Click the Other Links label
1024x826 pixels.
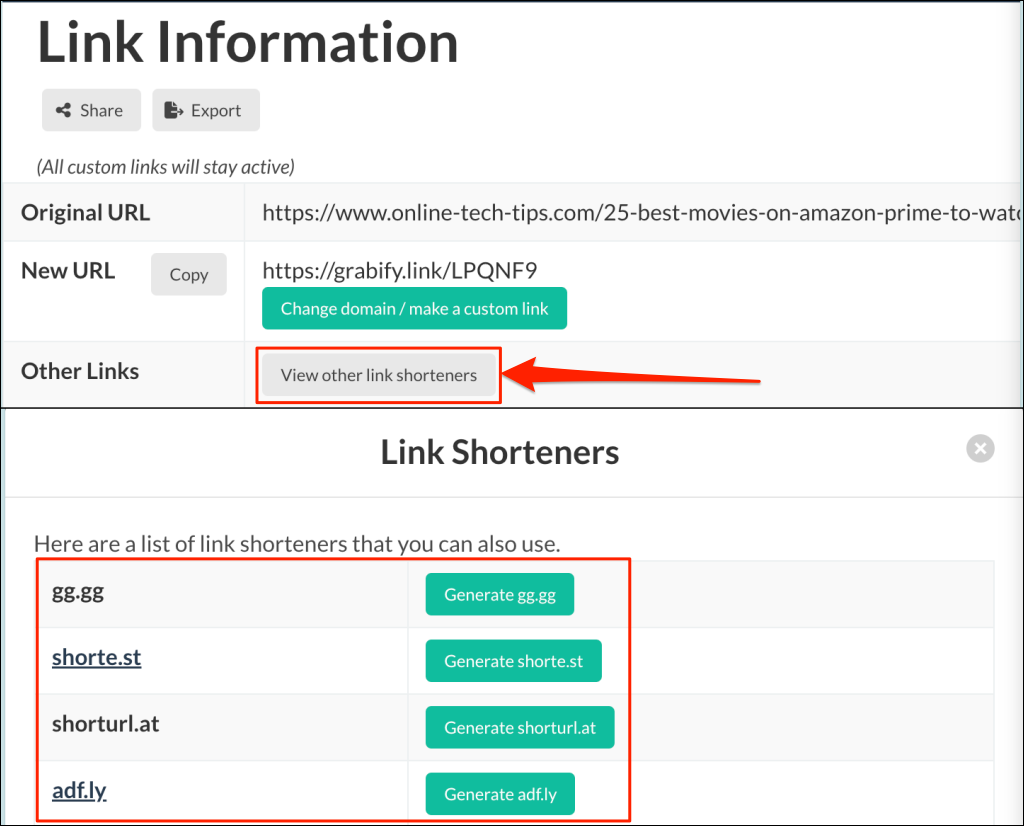[80, 371]
